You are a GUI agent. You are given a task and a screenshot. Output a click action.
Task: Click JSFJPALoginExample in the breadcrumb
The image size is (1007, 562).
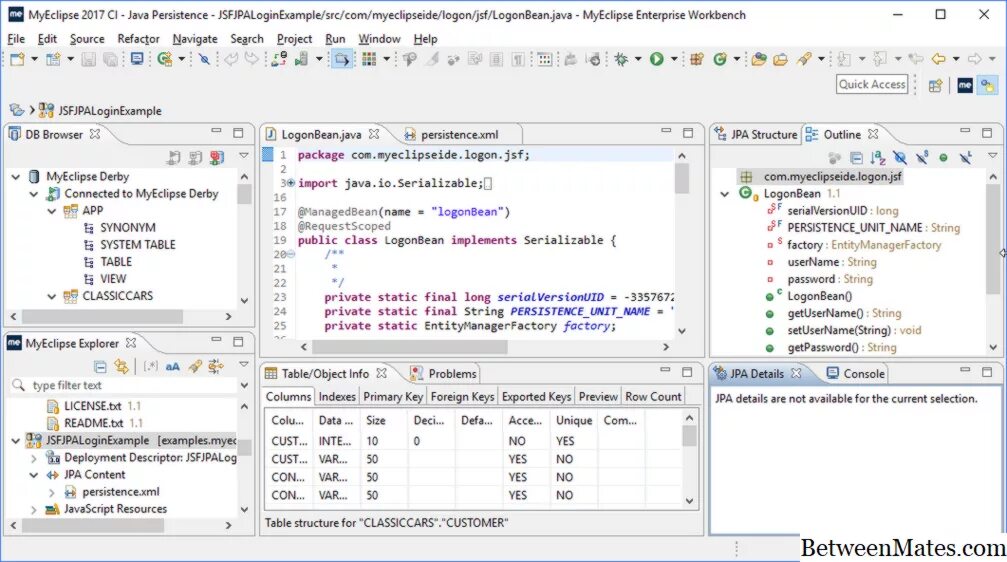pyautogui.click(x=110, y=111)
